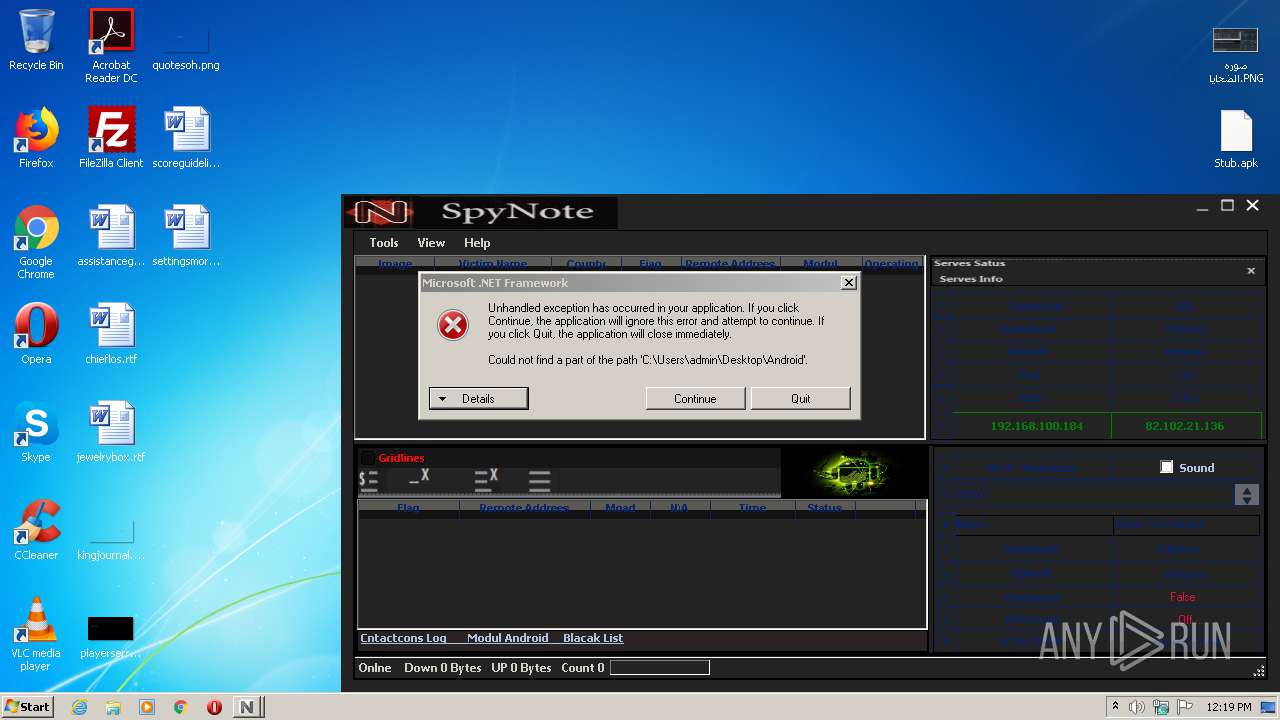This screenshot has height=720, width=1280.
Task: Switch to the Modul Android tab
Action: click(507, 638)
